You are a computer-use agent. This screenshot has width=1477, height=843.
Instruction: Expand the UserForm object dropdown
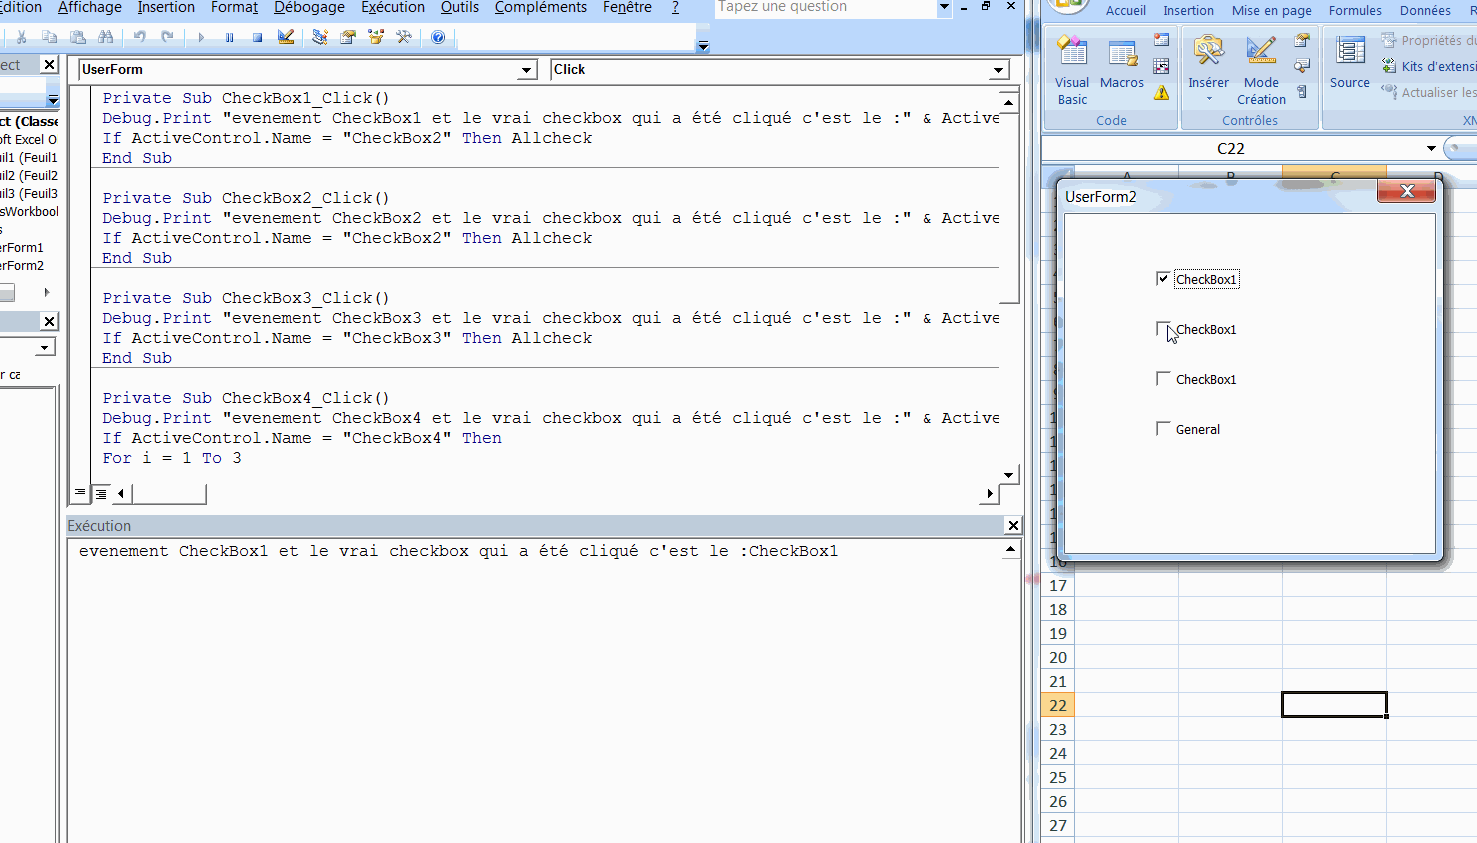527,70
